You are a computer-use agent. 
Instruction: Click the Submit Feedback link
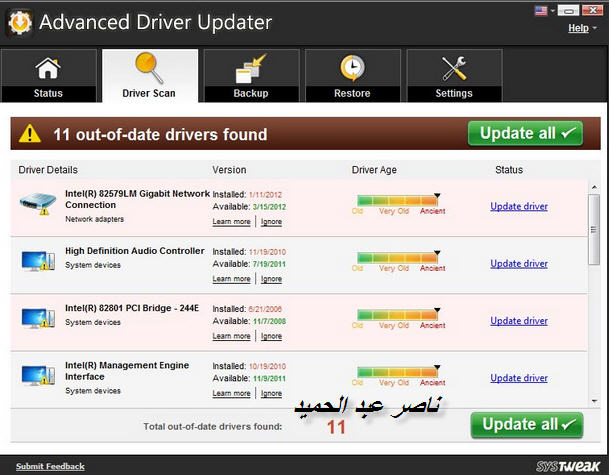pos(50,466)
